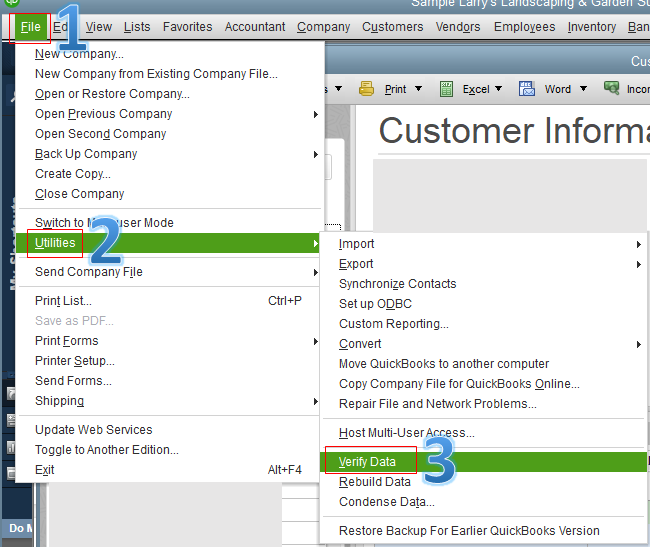Expand Convert submenu
This screenshot has width=650, height=547.
(484, 344)
